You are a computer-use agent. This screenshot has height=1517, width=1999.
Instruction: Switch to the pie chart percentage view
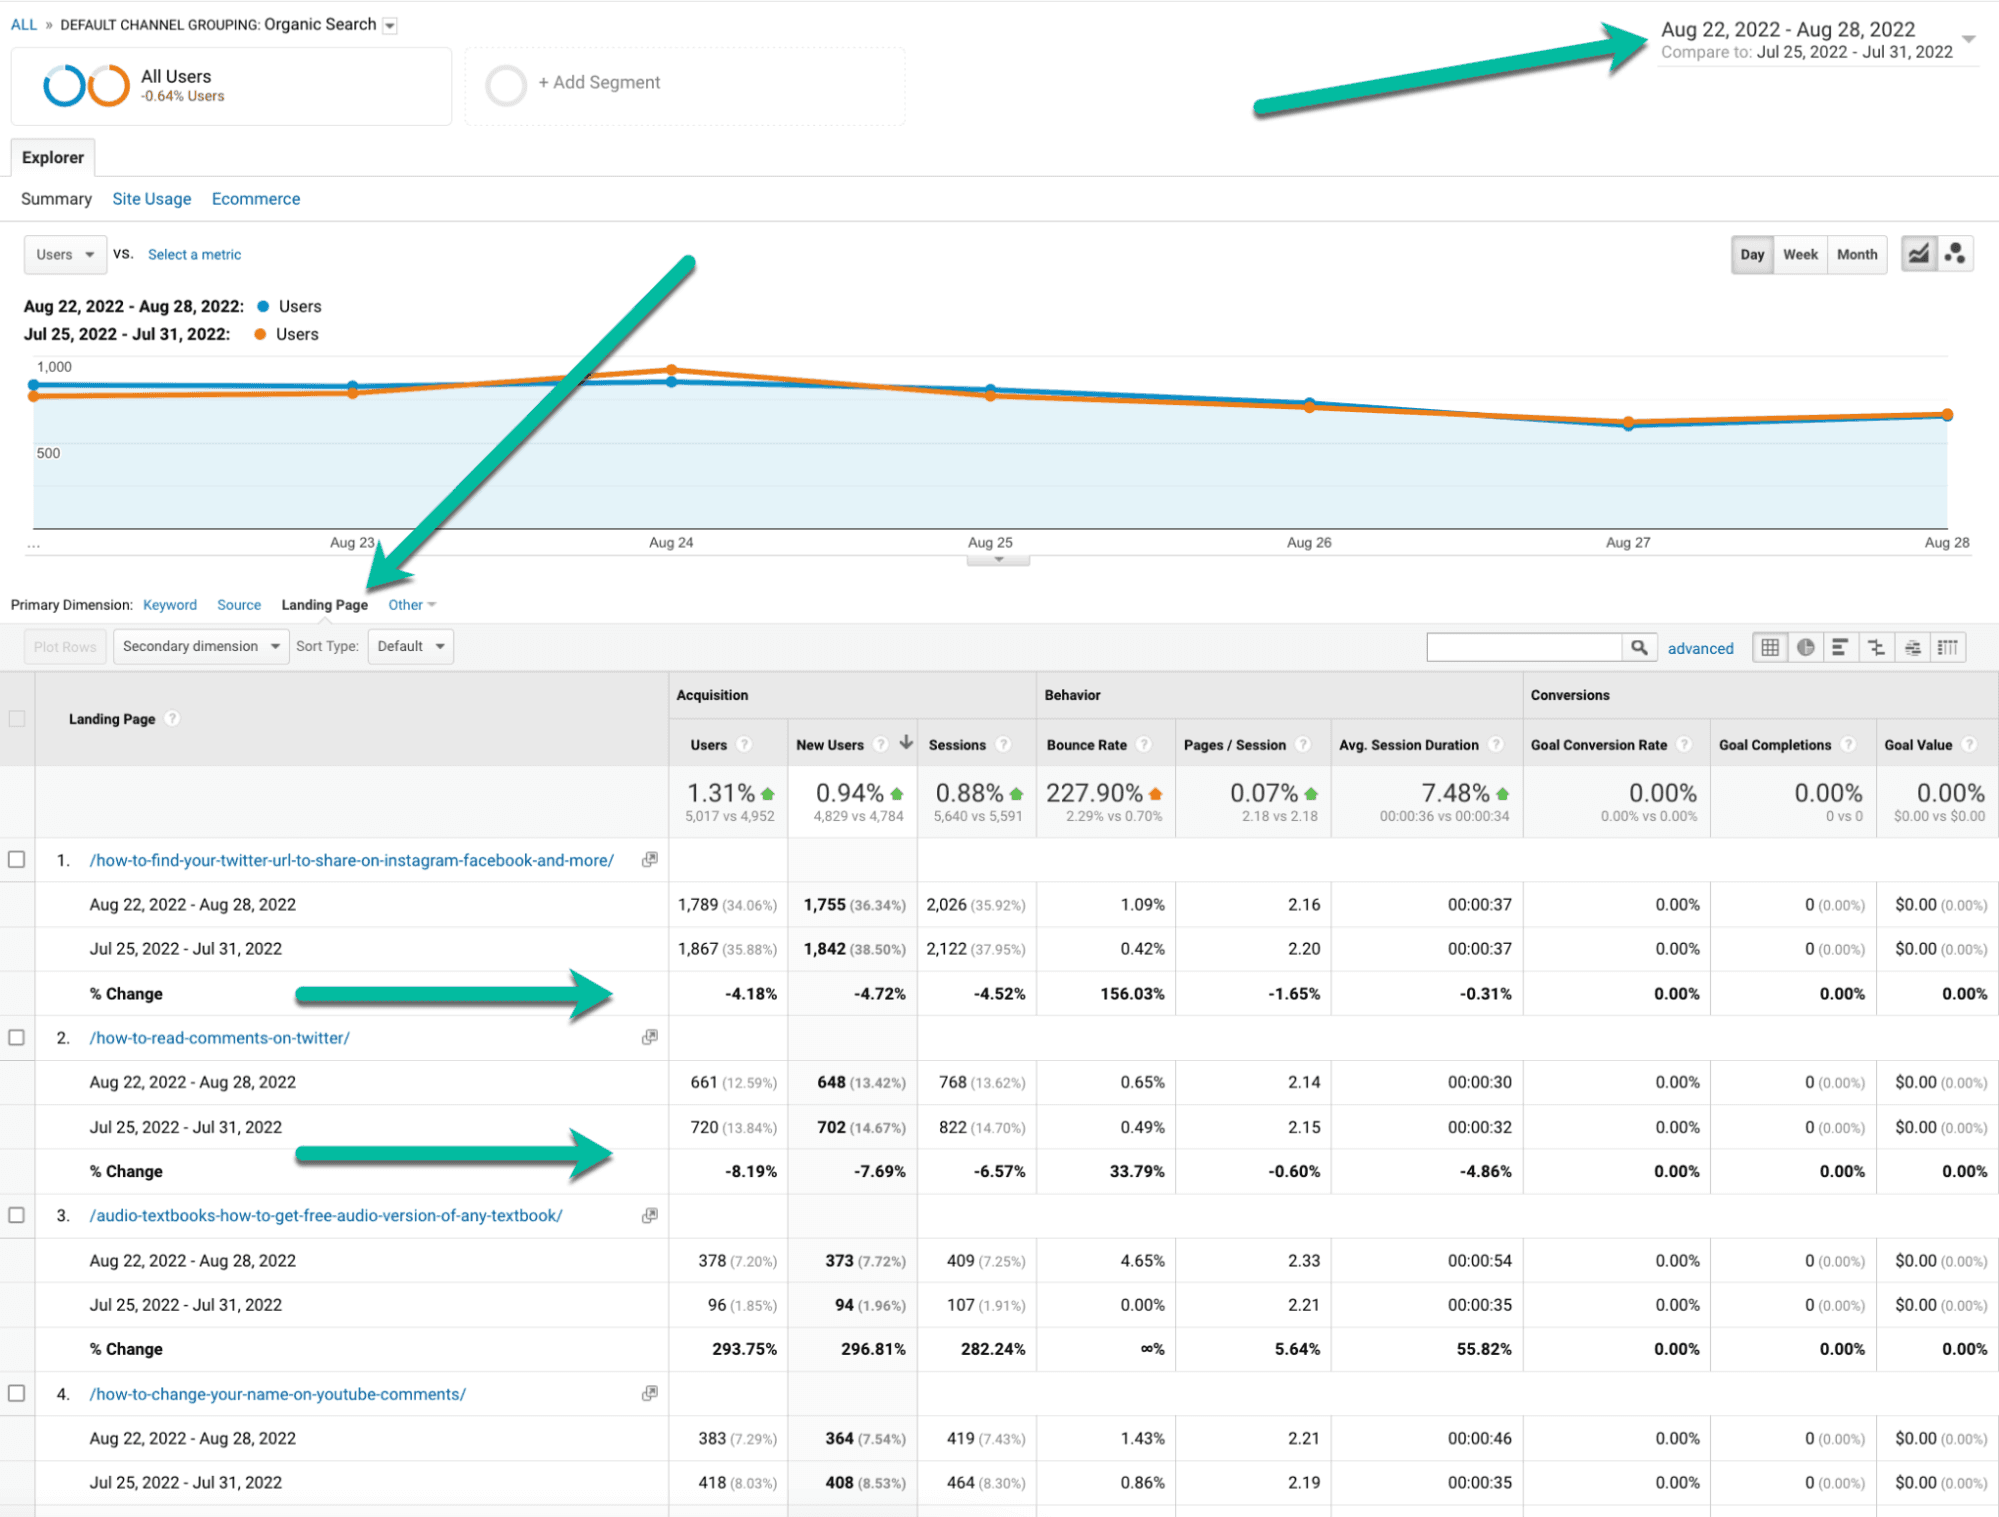(x=1805, y=647)
